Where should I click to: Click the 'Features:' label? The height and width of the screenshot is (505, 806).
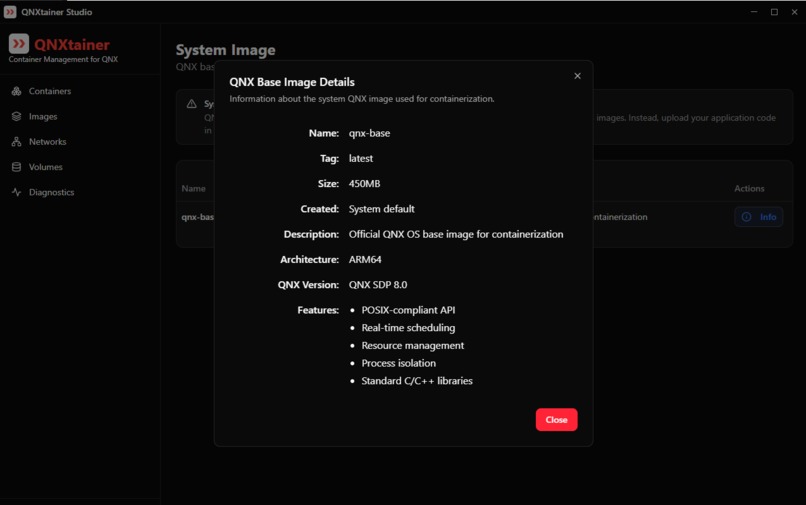click(318, 310)
